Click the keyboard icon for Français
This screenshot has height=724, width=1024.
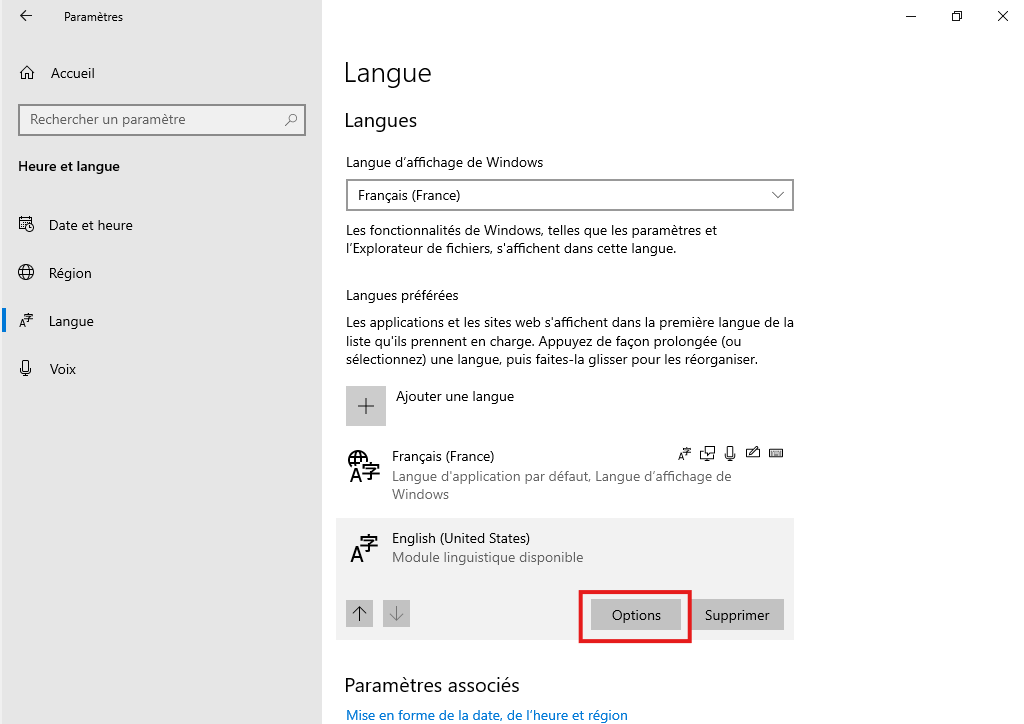[776, 453]
